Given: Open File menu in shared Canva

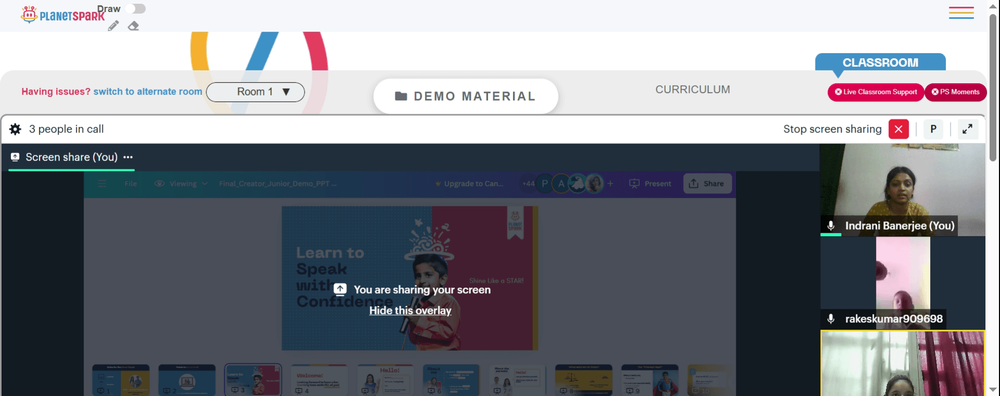Looking at the screenshot, I should [131, 184].
